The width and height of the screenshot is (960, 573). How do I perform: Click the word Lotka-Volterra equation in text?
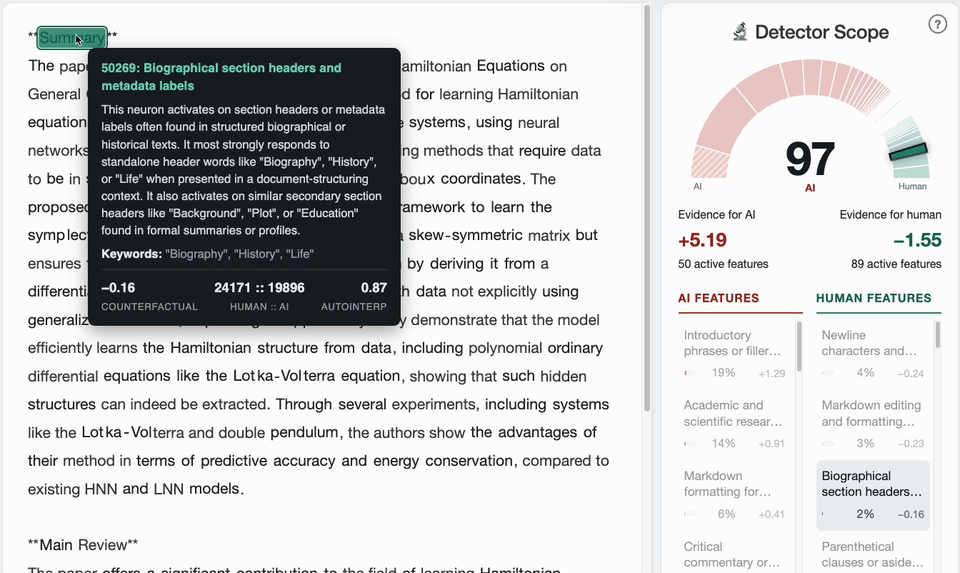[317, 376]
